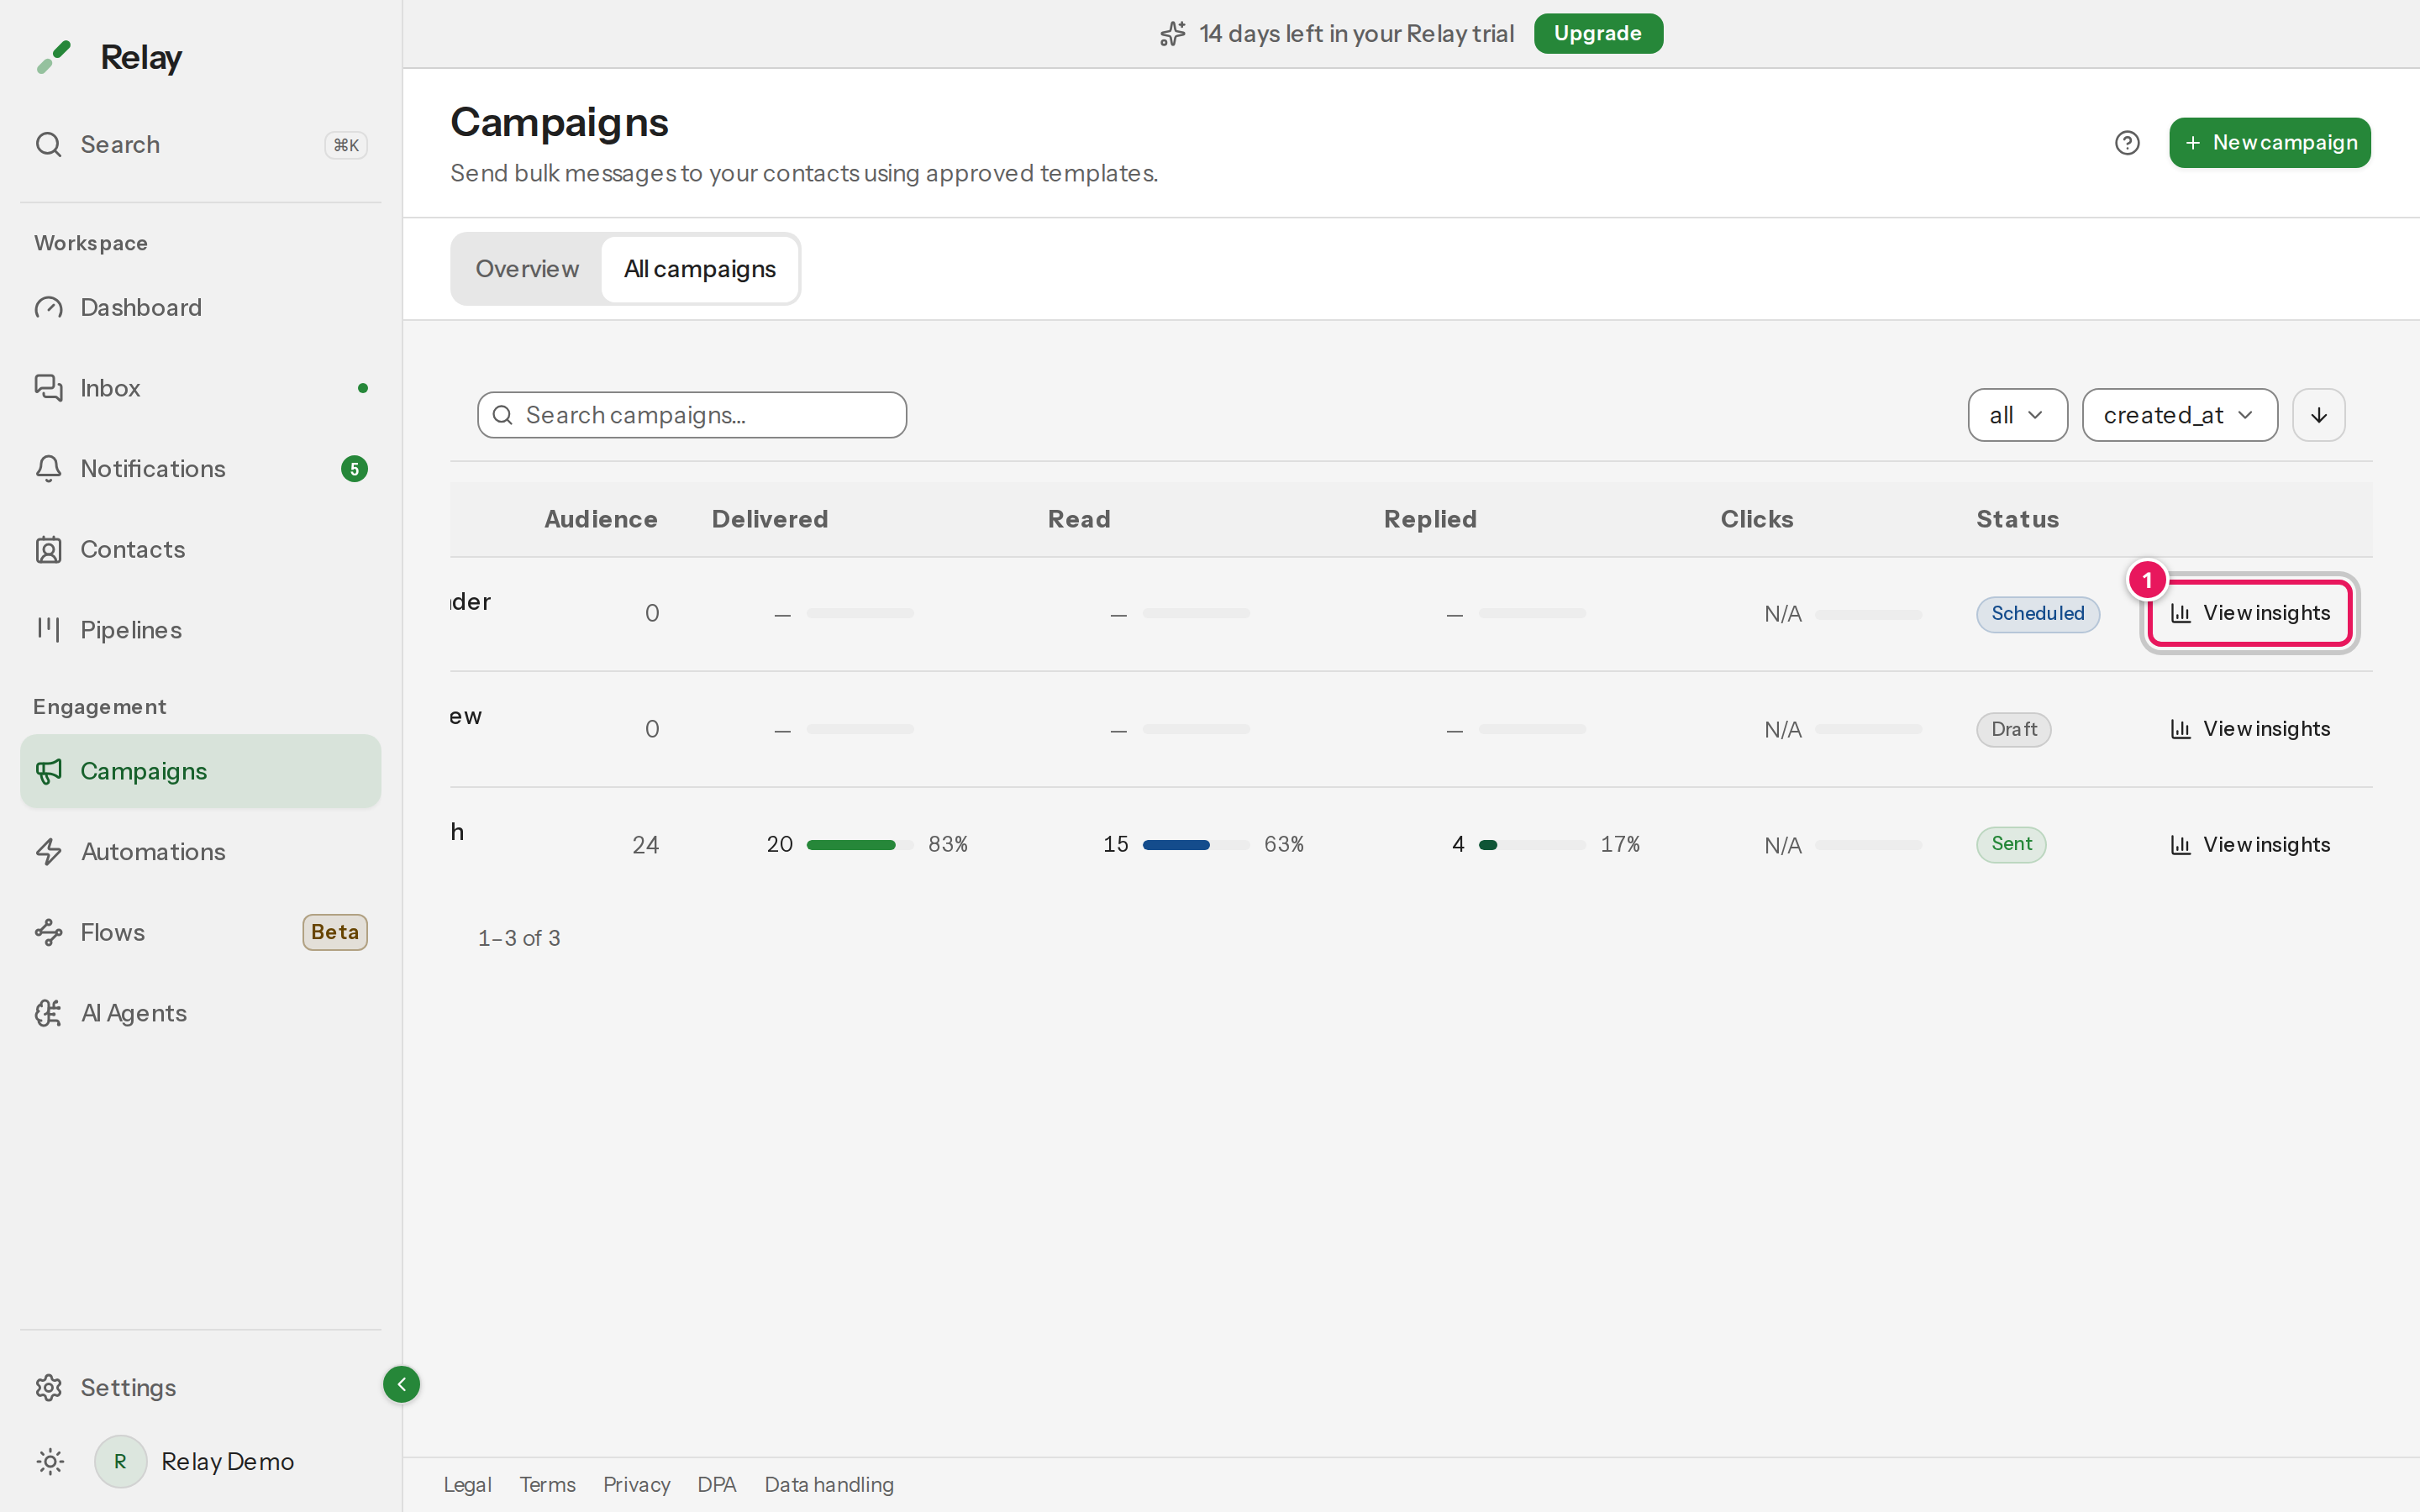Click the sparkle icon in trial banner

tap(1172, 33)
